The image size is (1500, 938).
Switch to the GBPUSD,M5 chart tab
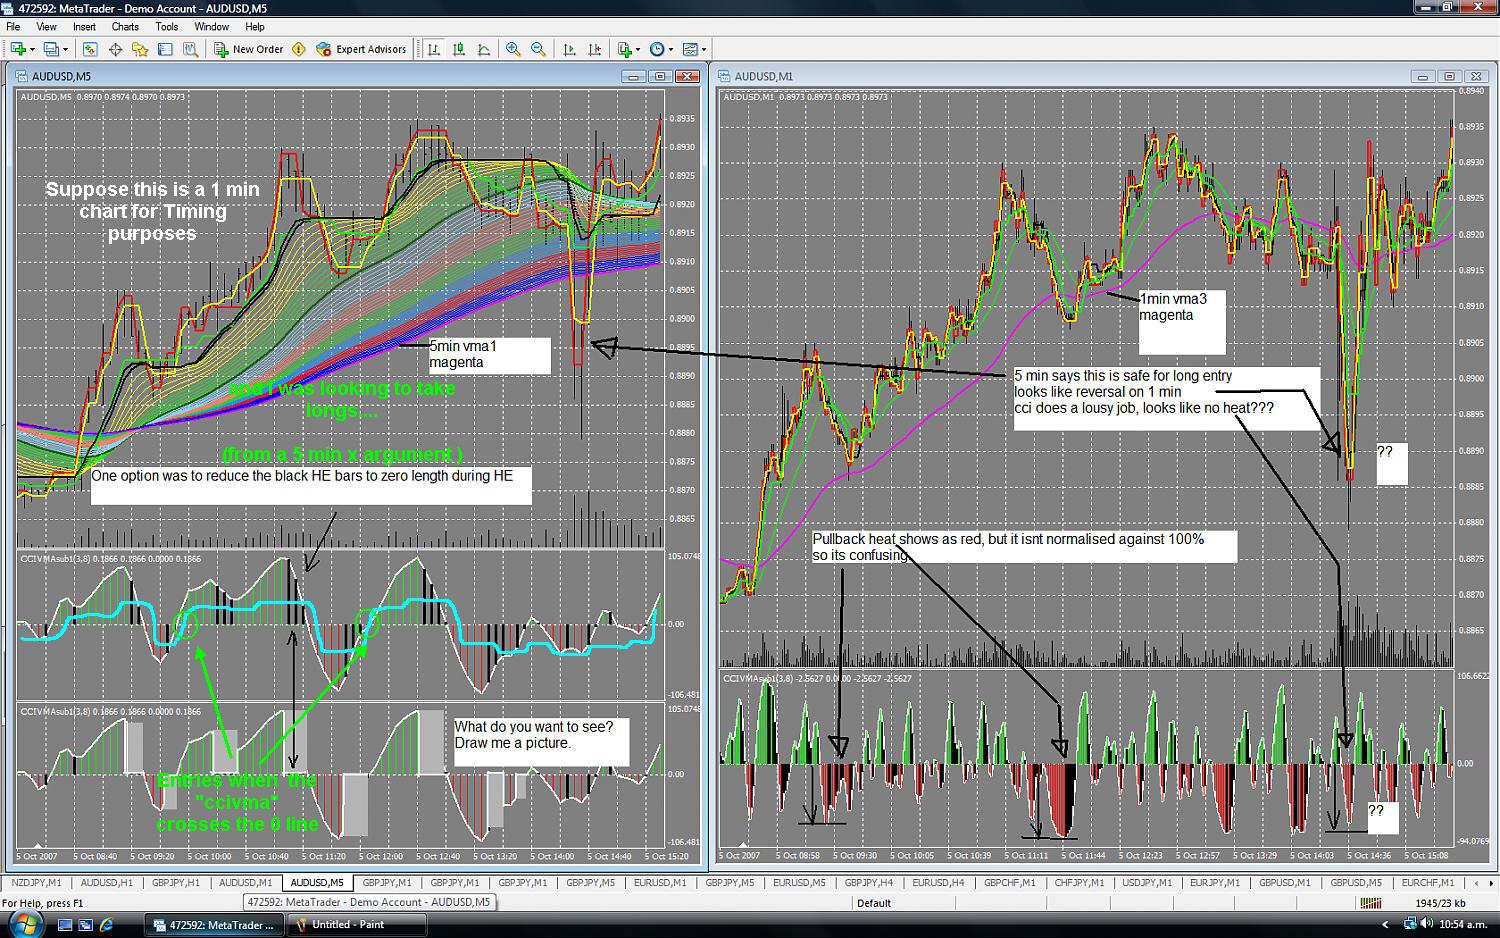(x=1356, y=883)
